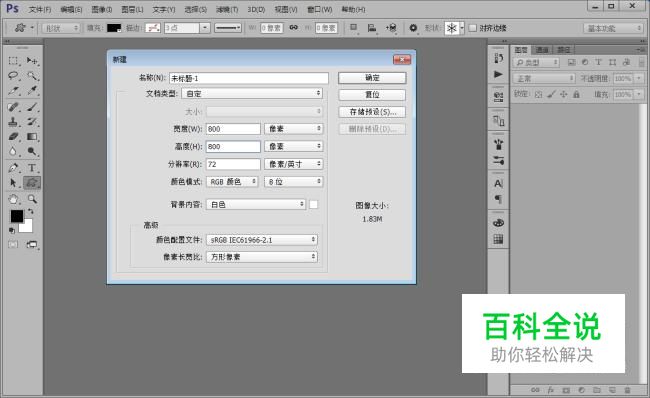The width and height of the screenshot is (650, 398).
Task: Select the Crop tool
Action: [13, 91]
